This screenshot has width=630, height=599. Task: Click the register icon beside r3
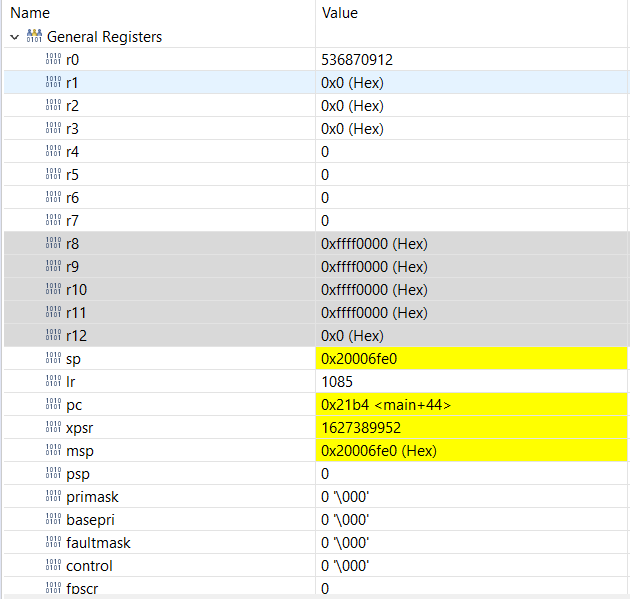[x=53, y=128]
